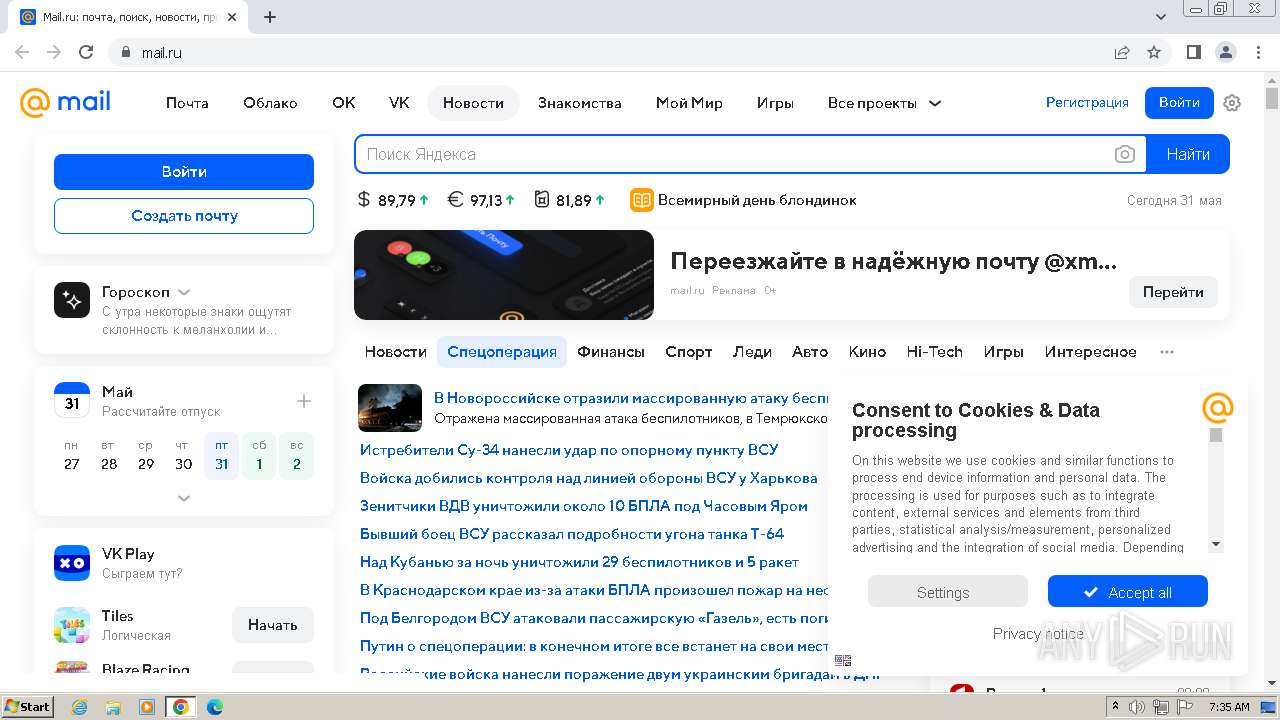Image resolution: width=1280 pixels, height=720 pixels.
Task: Expand the Все проекты dropdown
Action: click(884, 103)
